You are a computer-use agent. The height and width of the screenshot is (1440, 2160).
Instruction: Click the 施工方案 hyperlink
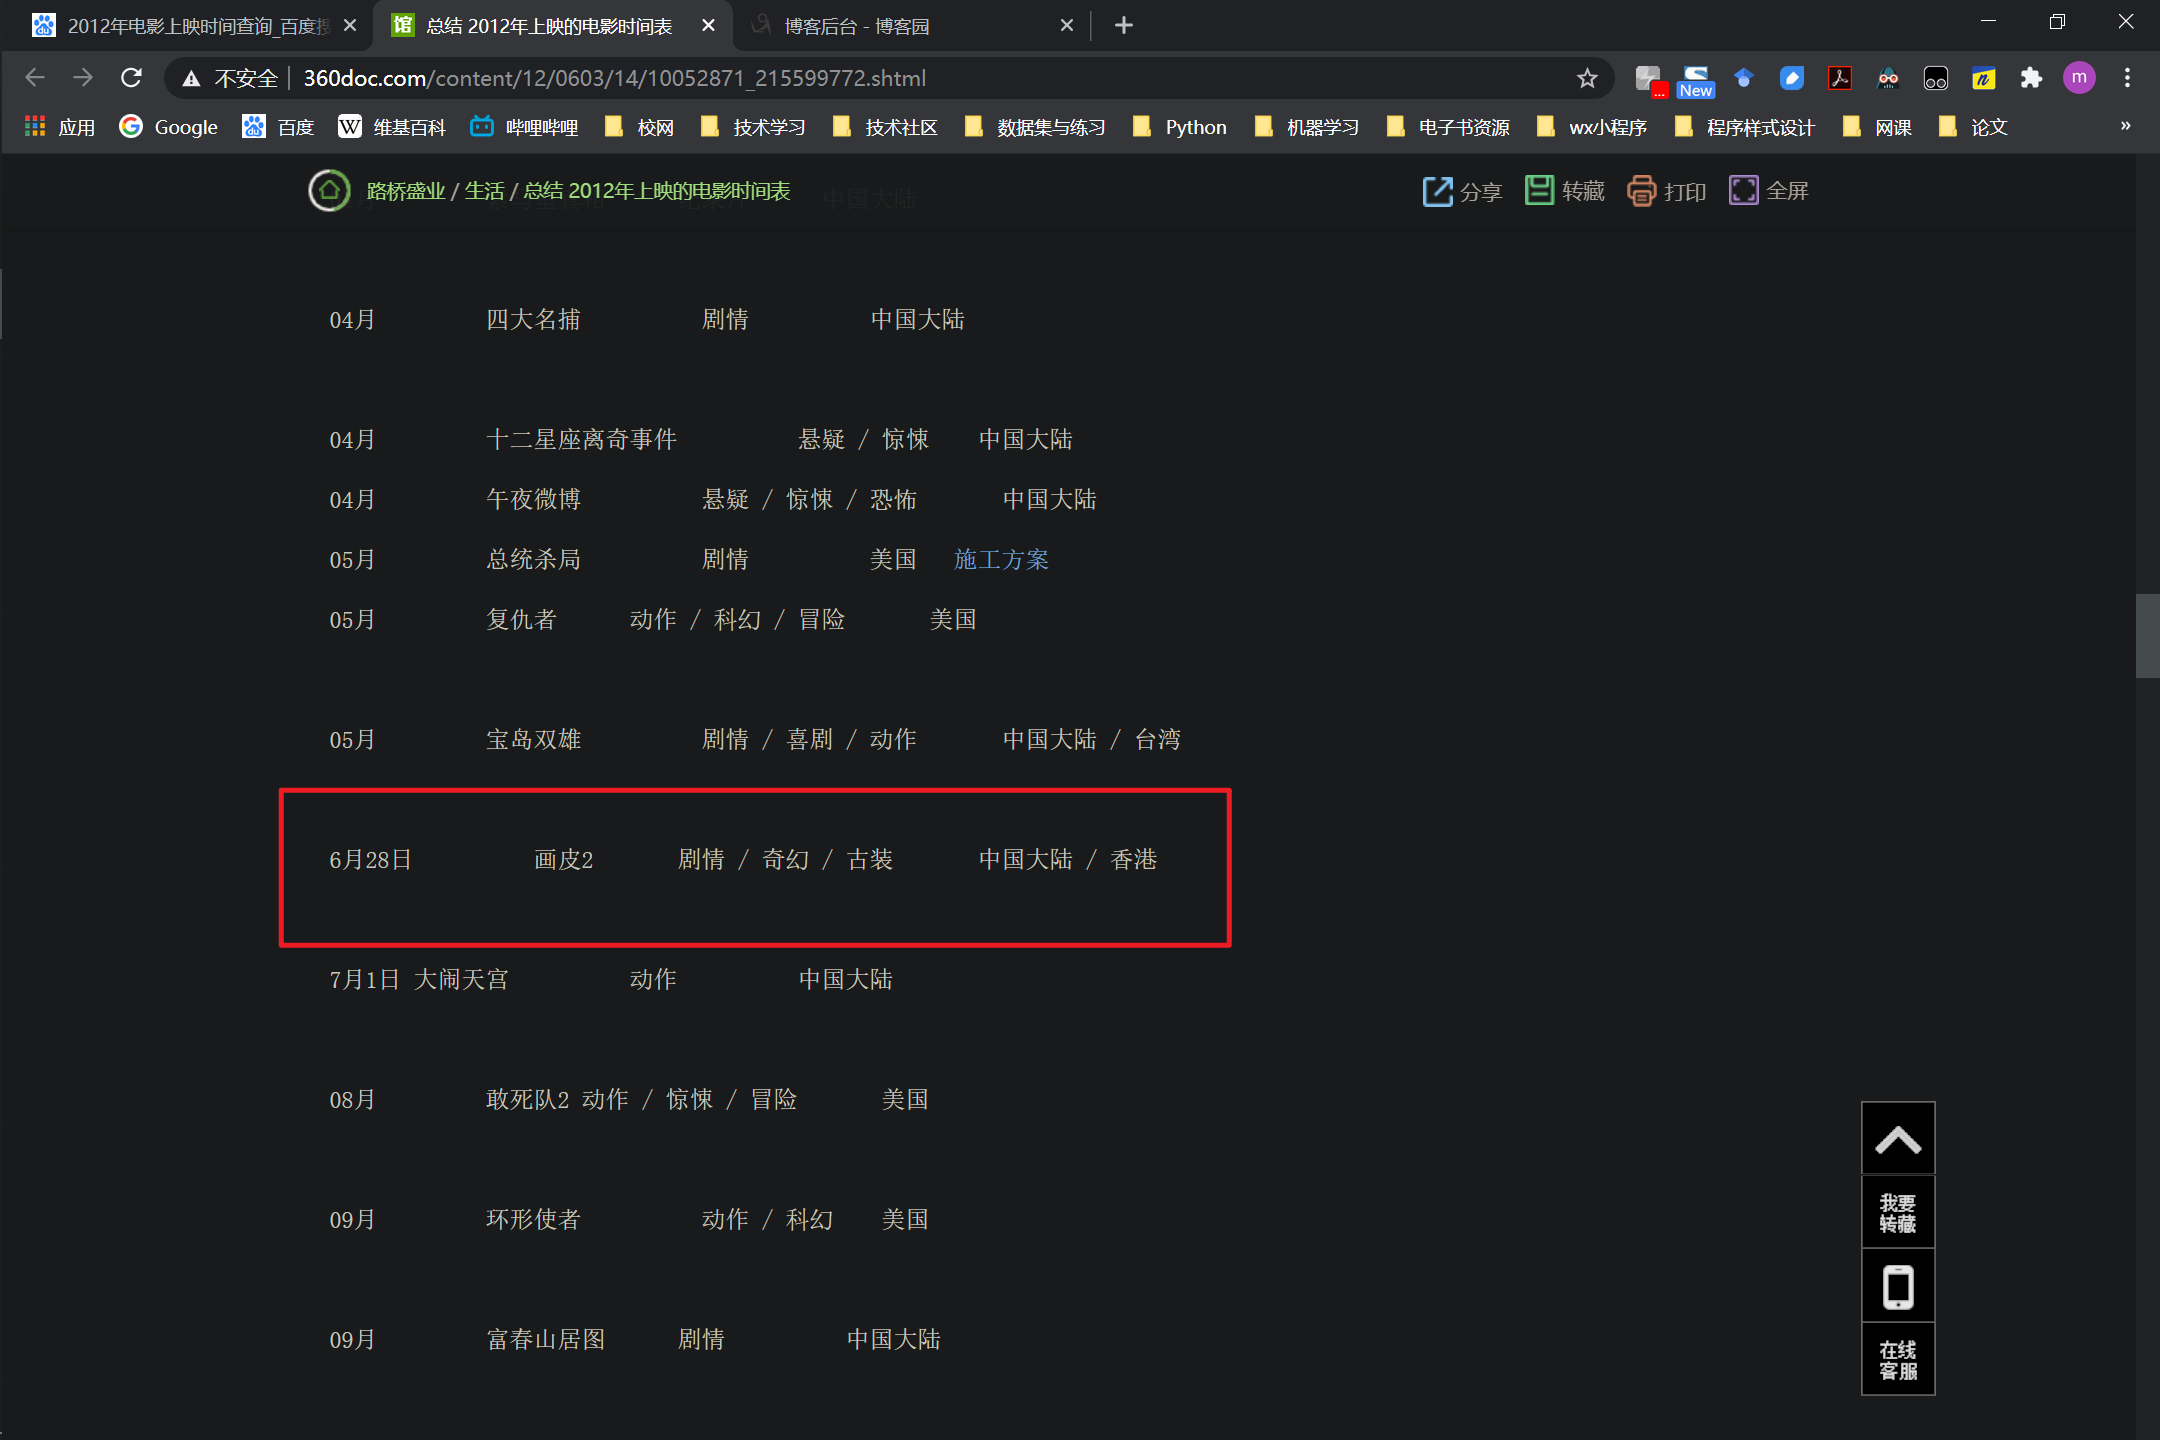tap(1001, 559)
